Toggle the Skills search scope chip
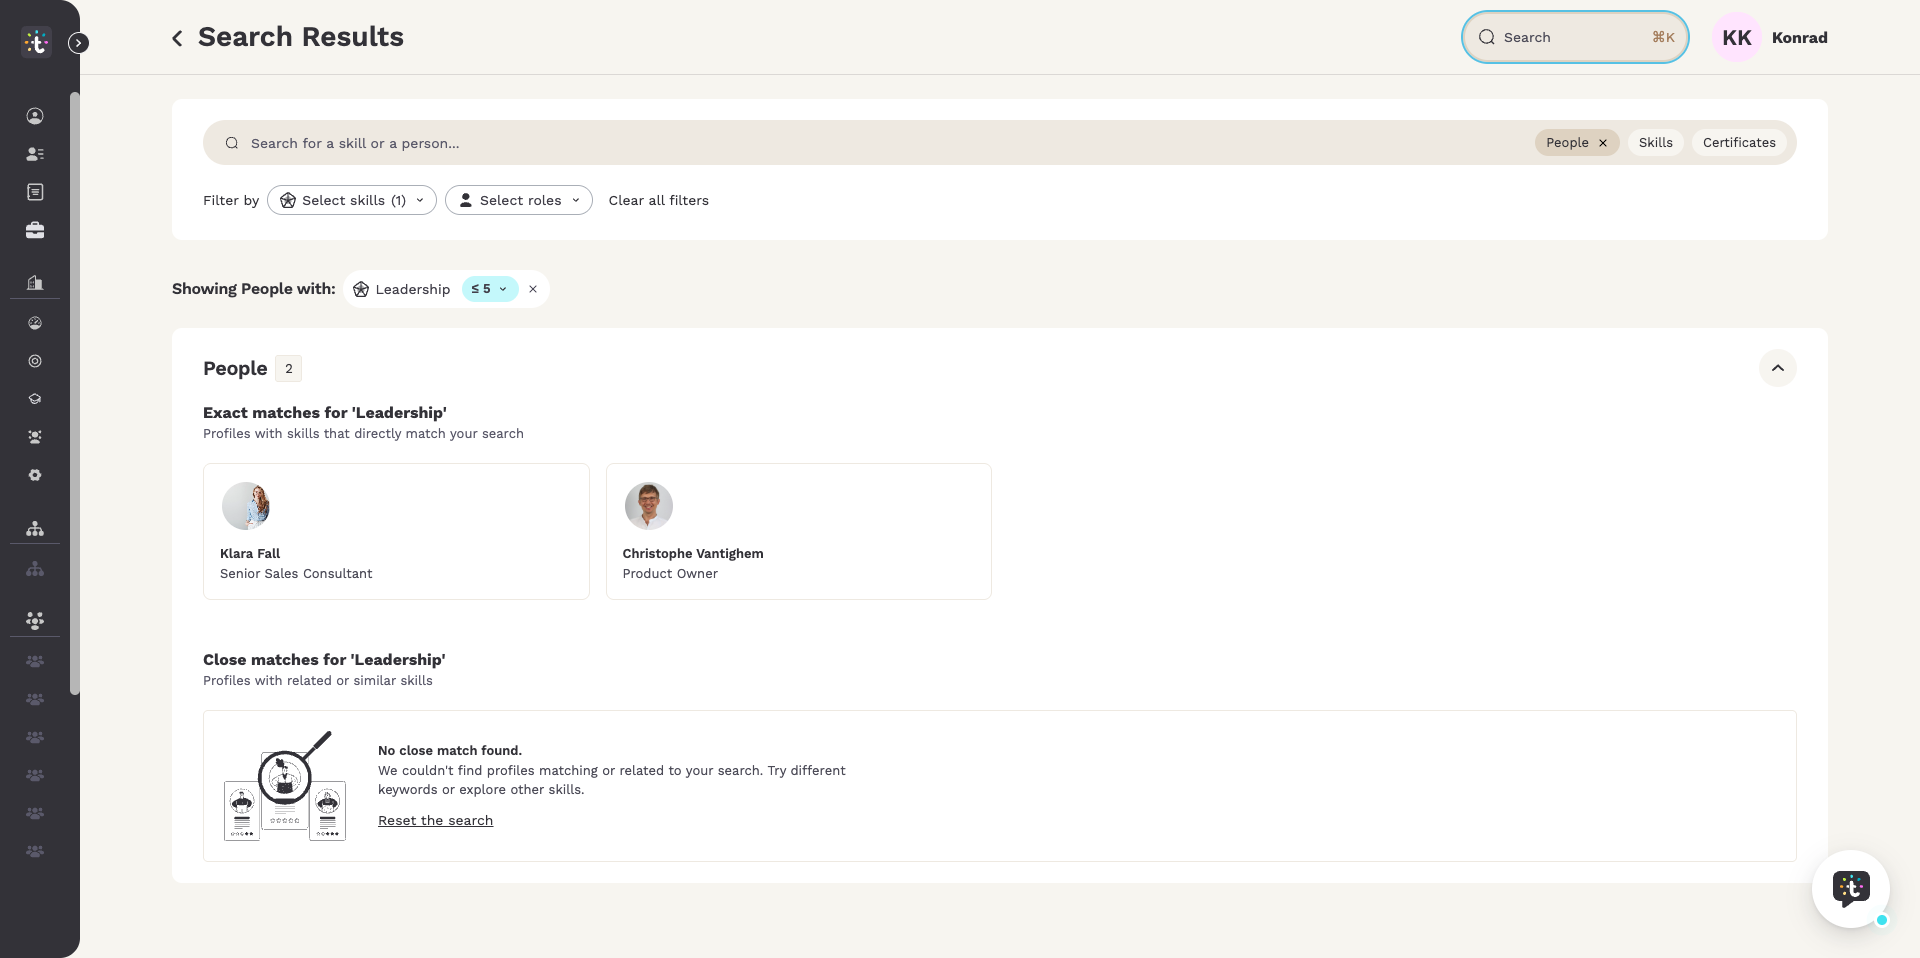 (1656, 143)
